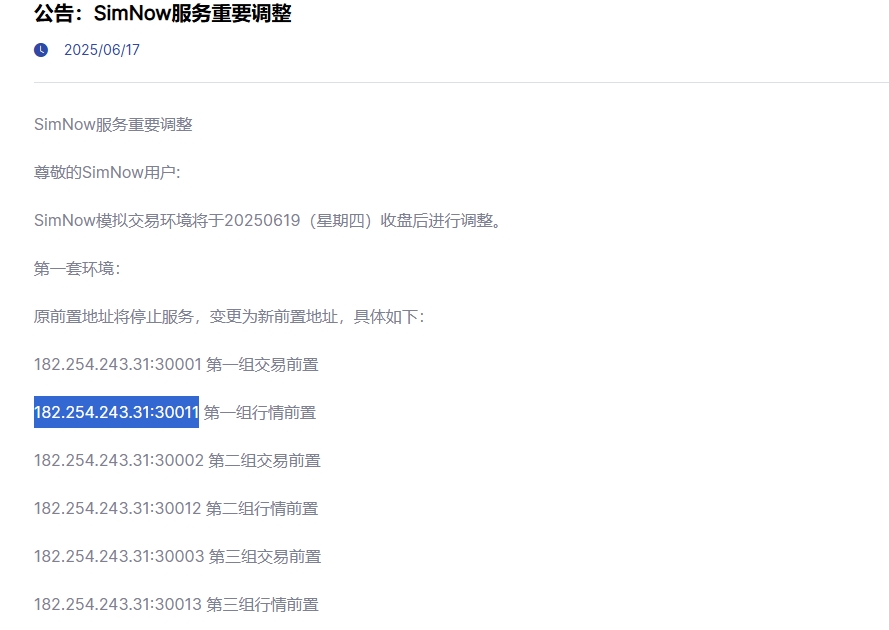
Task: Click the line 'SimNow服务重要调整' in the body
Action: tap(113, 124)
